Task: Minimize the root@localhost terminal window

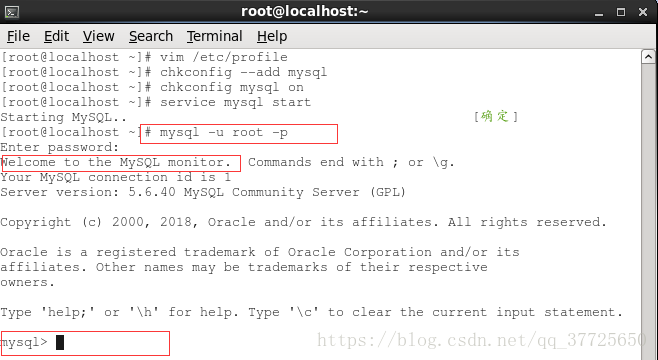Action: click(599, 13)
